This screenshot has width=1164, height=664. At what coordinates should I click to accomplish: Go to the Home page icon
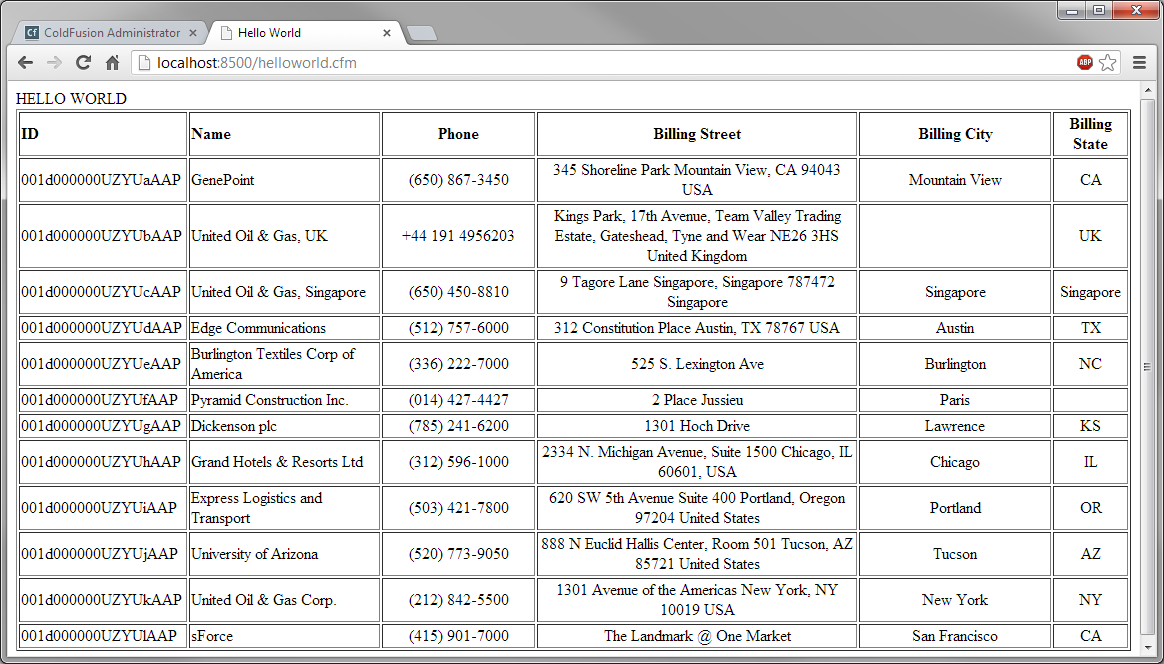click(113, 63)
